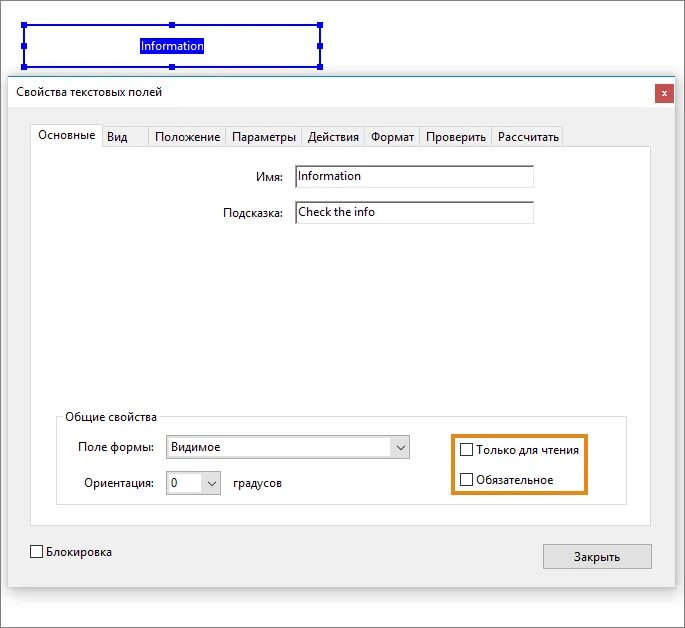
Task: Click the Имя input field
Action: pos(414,176)
